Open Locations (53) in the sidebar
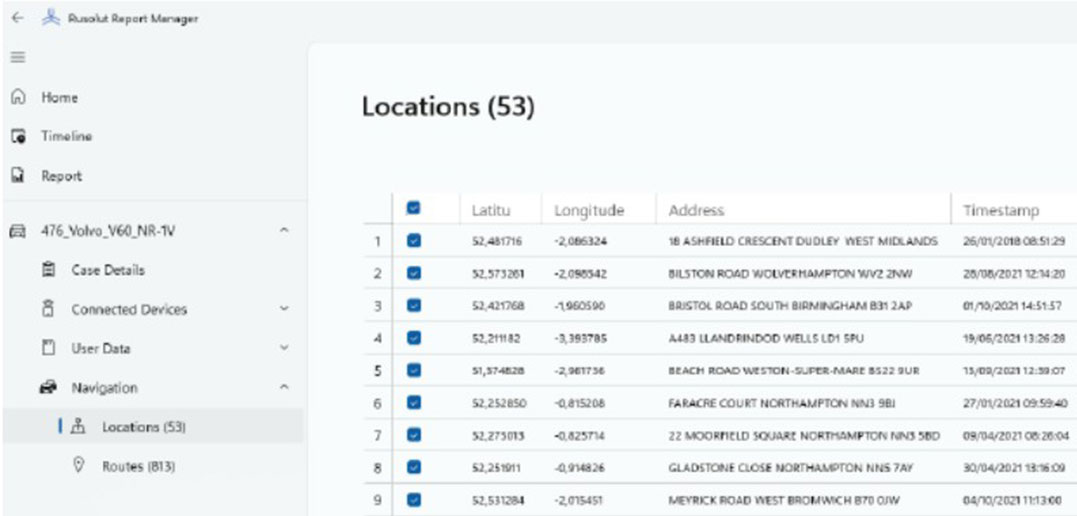The height and width of the screenshot is (516, 1077). (x=144, y=427)
